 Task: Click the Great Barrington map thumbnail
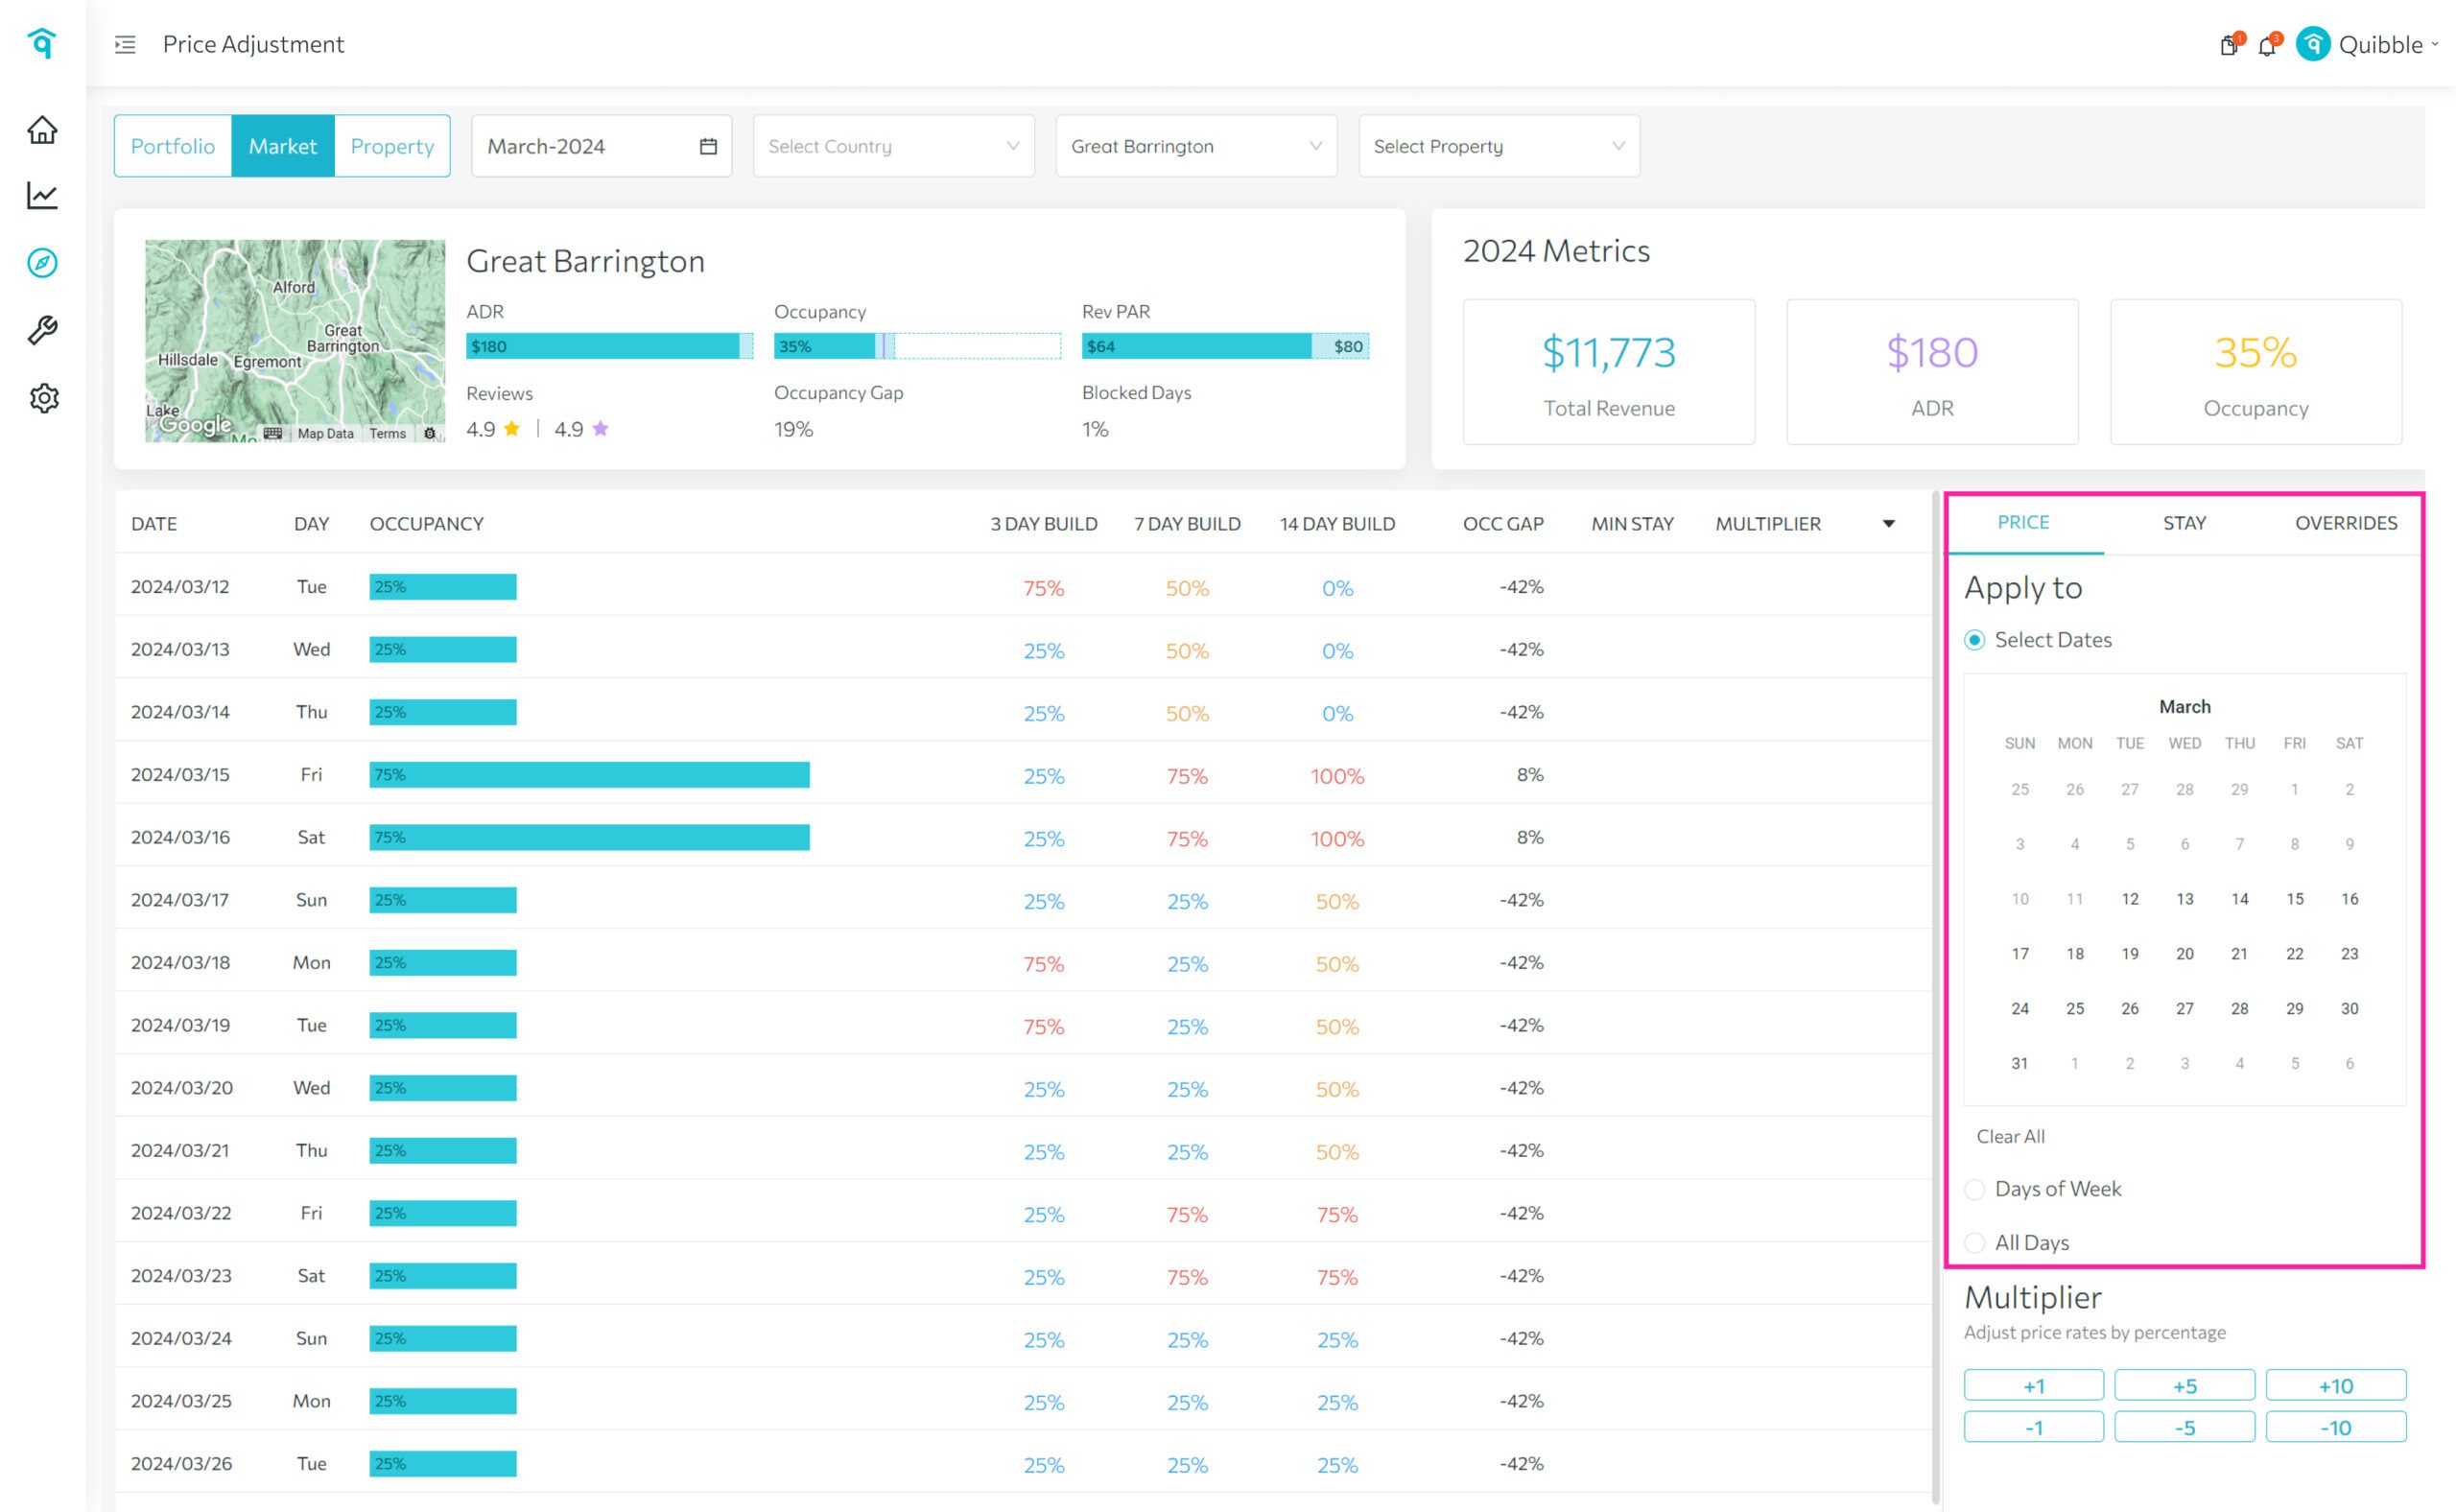pyautogui.click(x=295, y=340)
